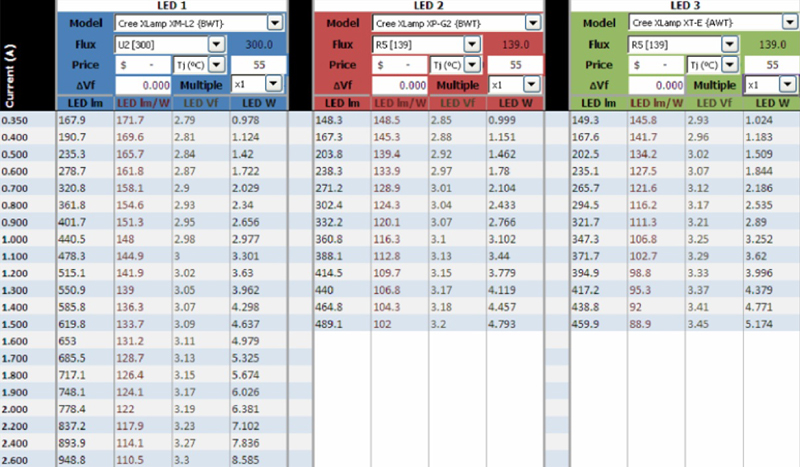The image size is (800, 467).
Task: Click LED 2 'LED W' column header
Action: pos(515,103)
